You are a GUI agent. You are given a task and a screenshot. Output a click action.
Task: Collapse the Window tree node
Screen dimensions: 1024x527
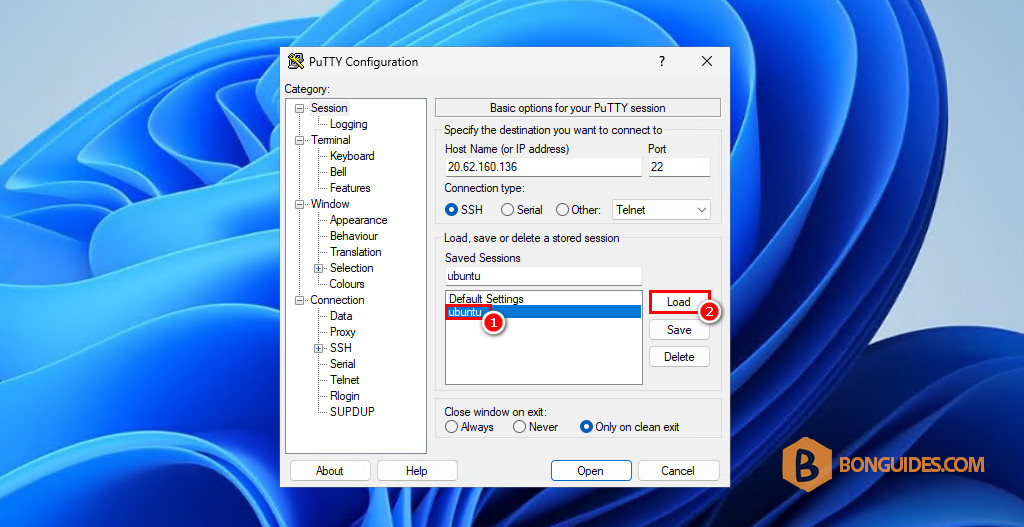point(300,204)
